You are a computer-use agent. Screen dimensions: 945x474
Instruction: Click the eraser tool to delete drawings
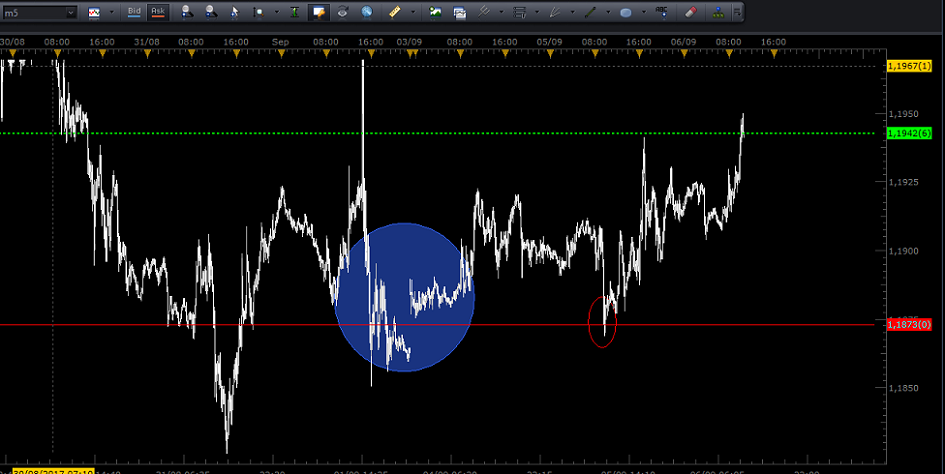(690, 13)
